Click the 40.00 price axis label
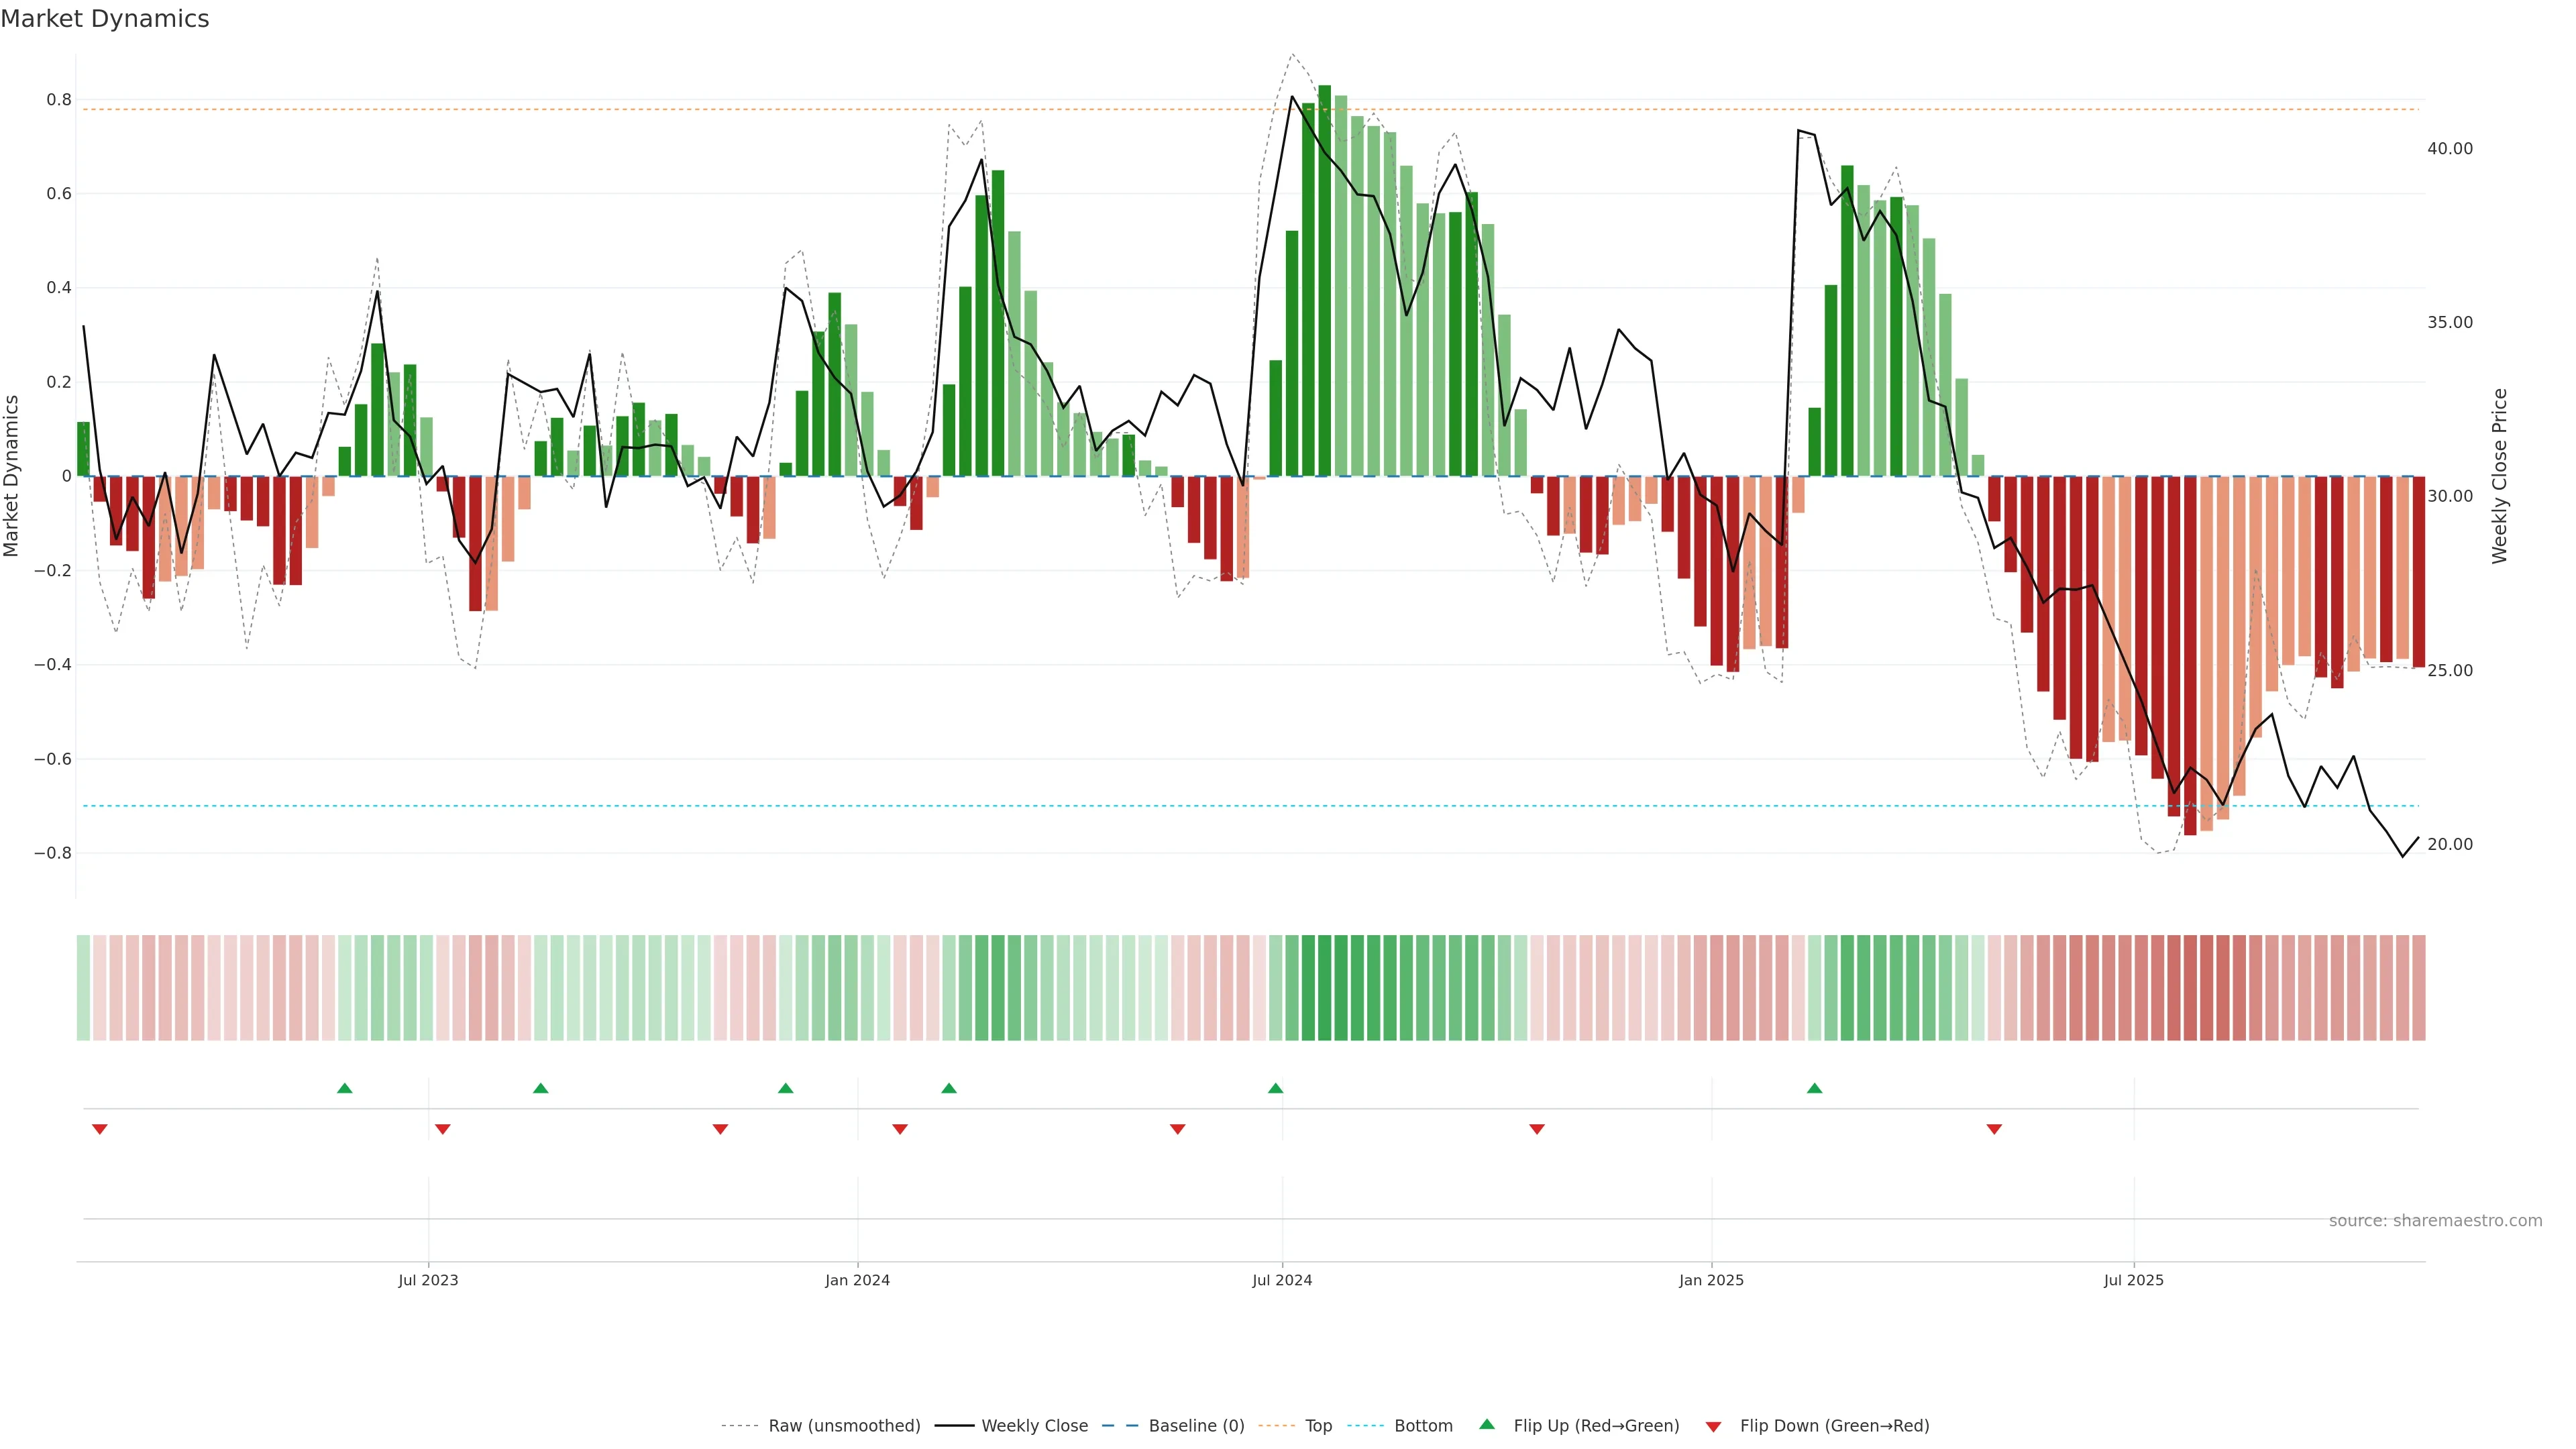 (x=2449, y=149)
